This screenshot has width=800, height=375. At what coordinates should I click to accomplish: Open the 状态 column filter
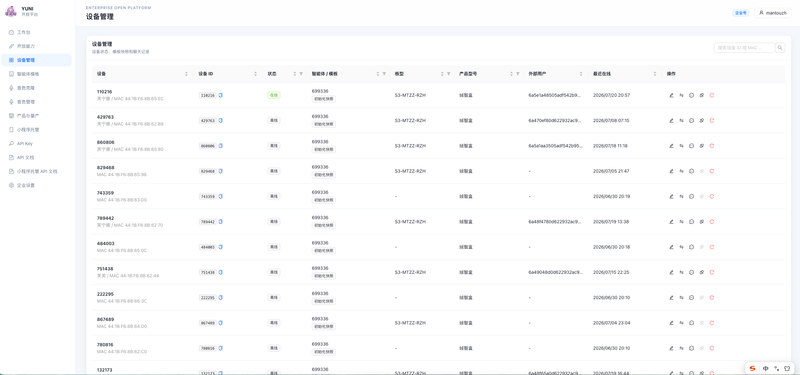coord(301,74)
